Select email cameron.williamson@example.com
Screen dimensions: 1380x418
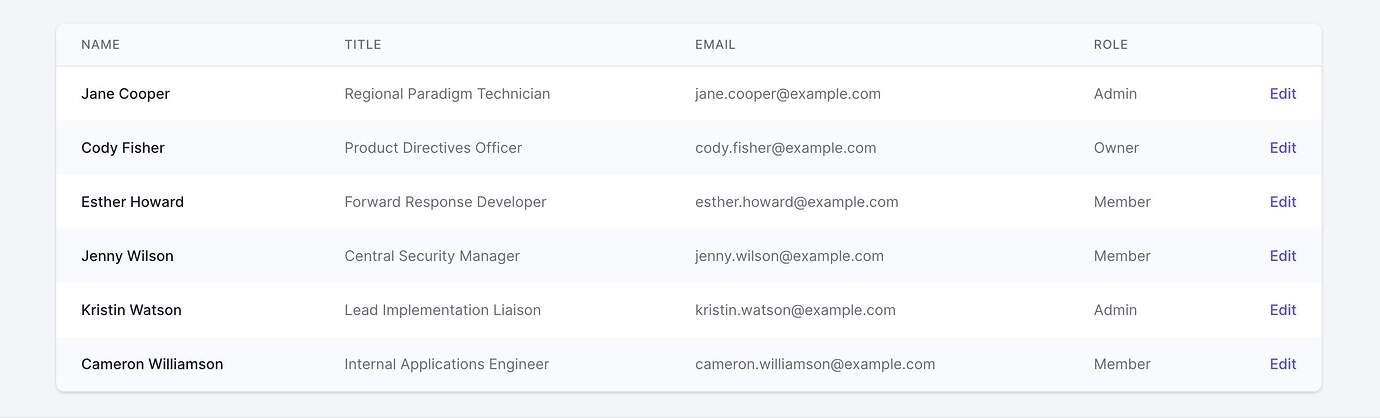815,364
